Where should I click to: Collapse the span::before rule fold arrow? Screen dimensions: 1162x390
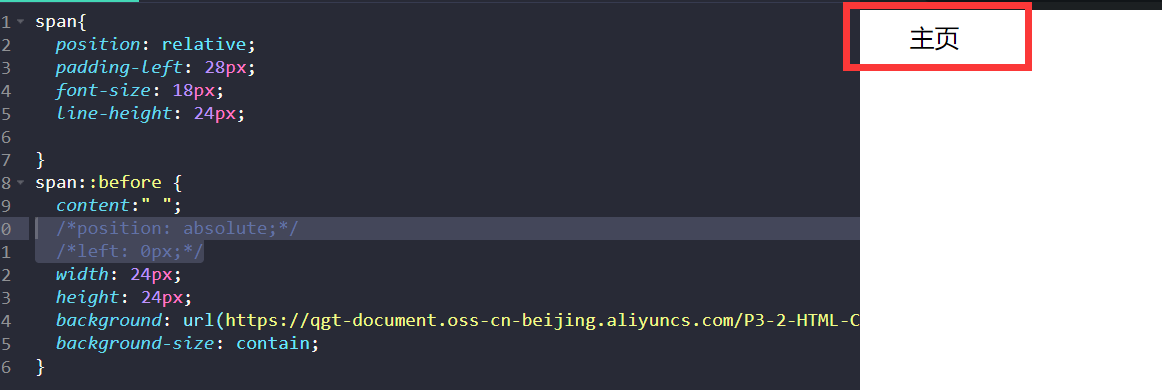click(19, 182)
